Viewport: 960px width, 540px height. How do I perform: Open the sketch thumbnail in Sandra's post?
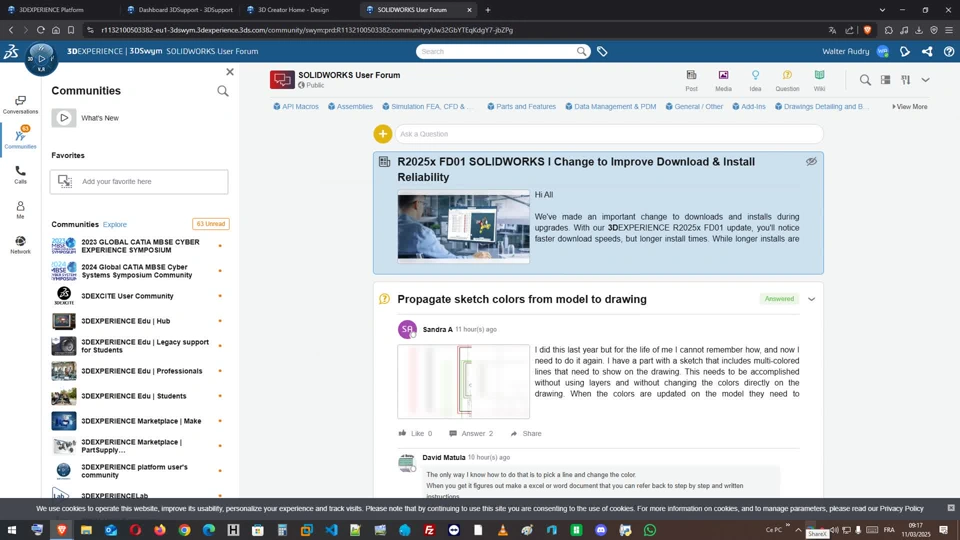pyautogui.click(x=463, y=381)
